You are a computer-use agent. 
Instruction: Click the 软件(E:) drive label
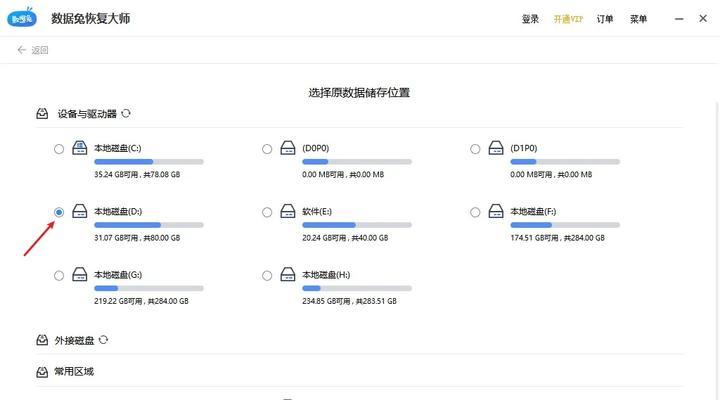coord(317,212)
